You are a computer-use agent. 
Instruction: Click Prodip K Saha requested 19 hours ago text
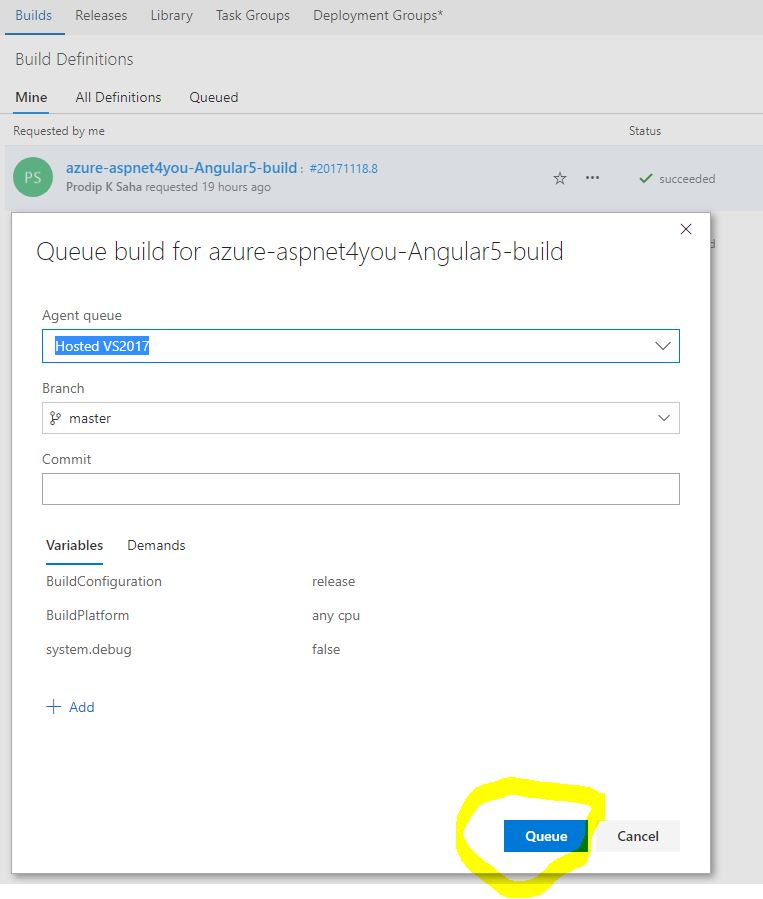coord(169,187)
